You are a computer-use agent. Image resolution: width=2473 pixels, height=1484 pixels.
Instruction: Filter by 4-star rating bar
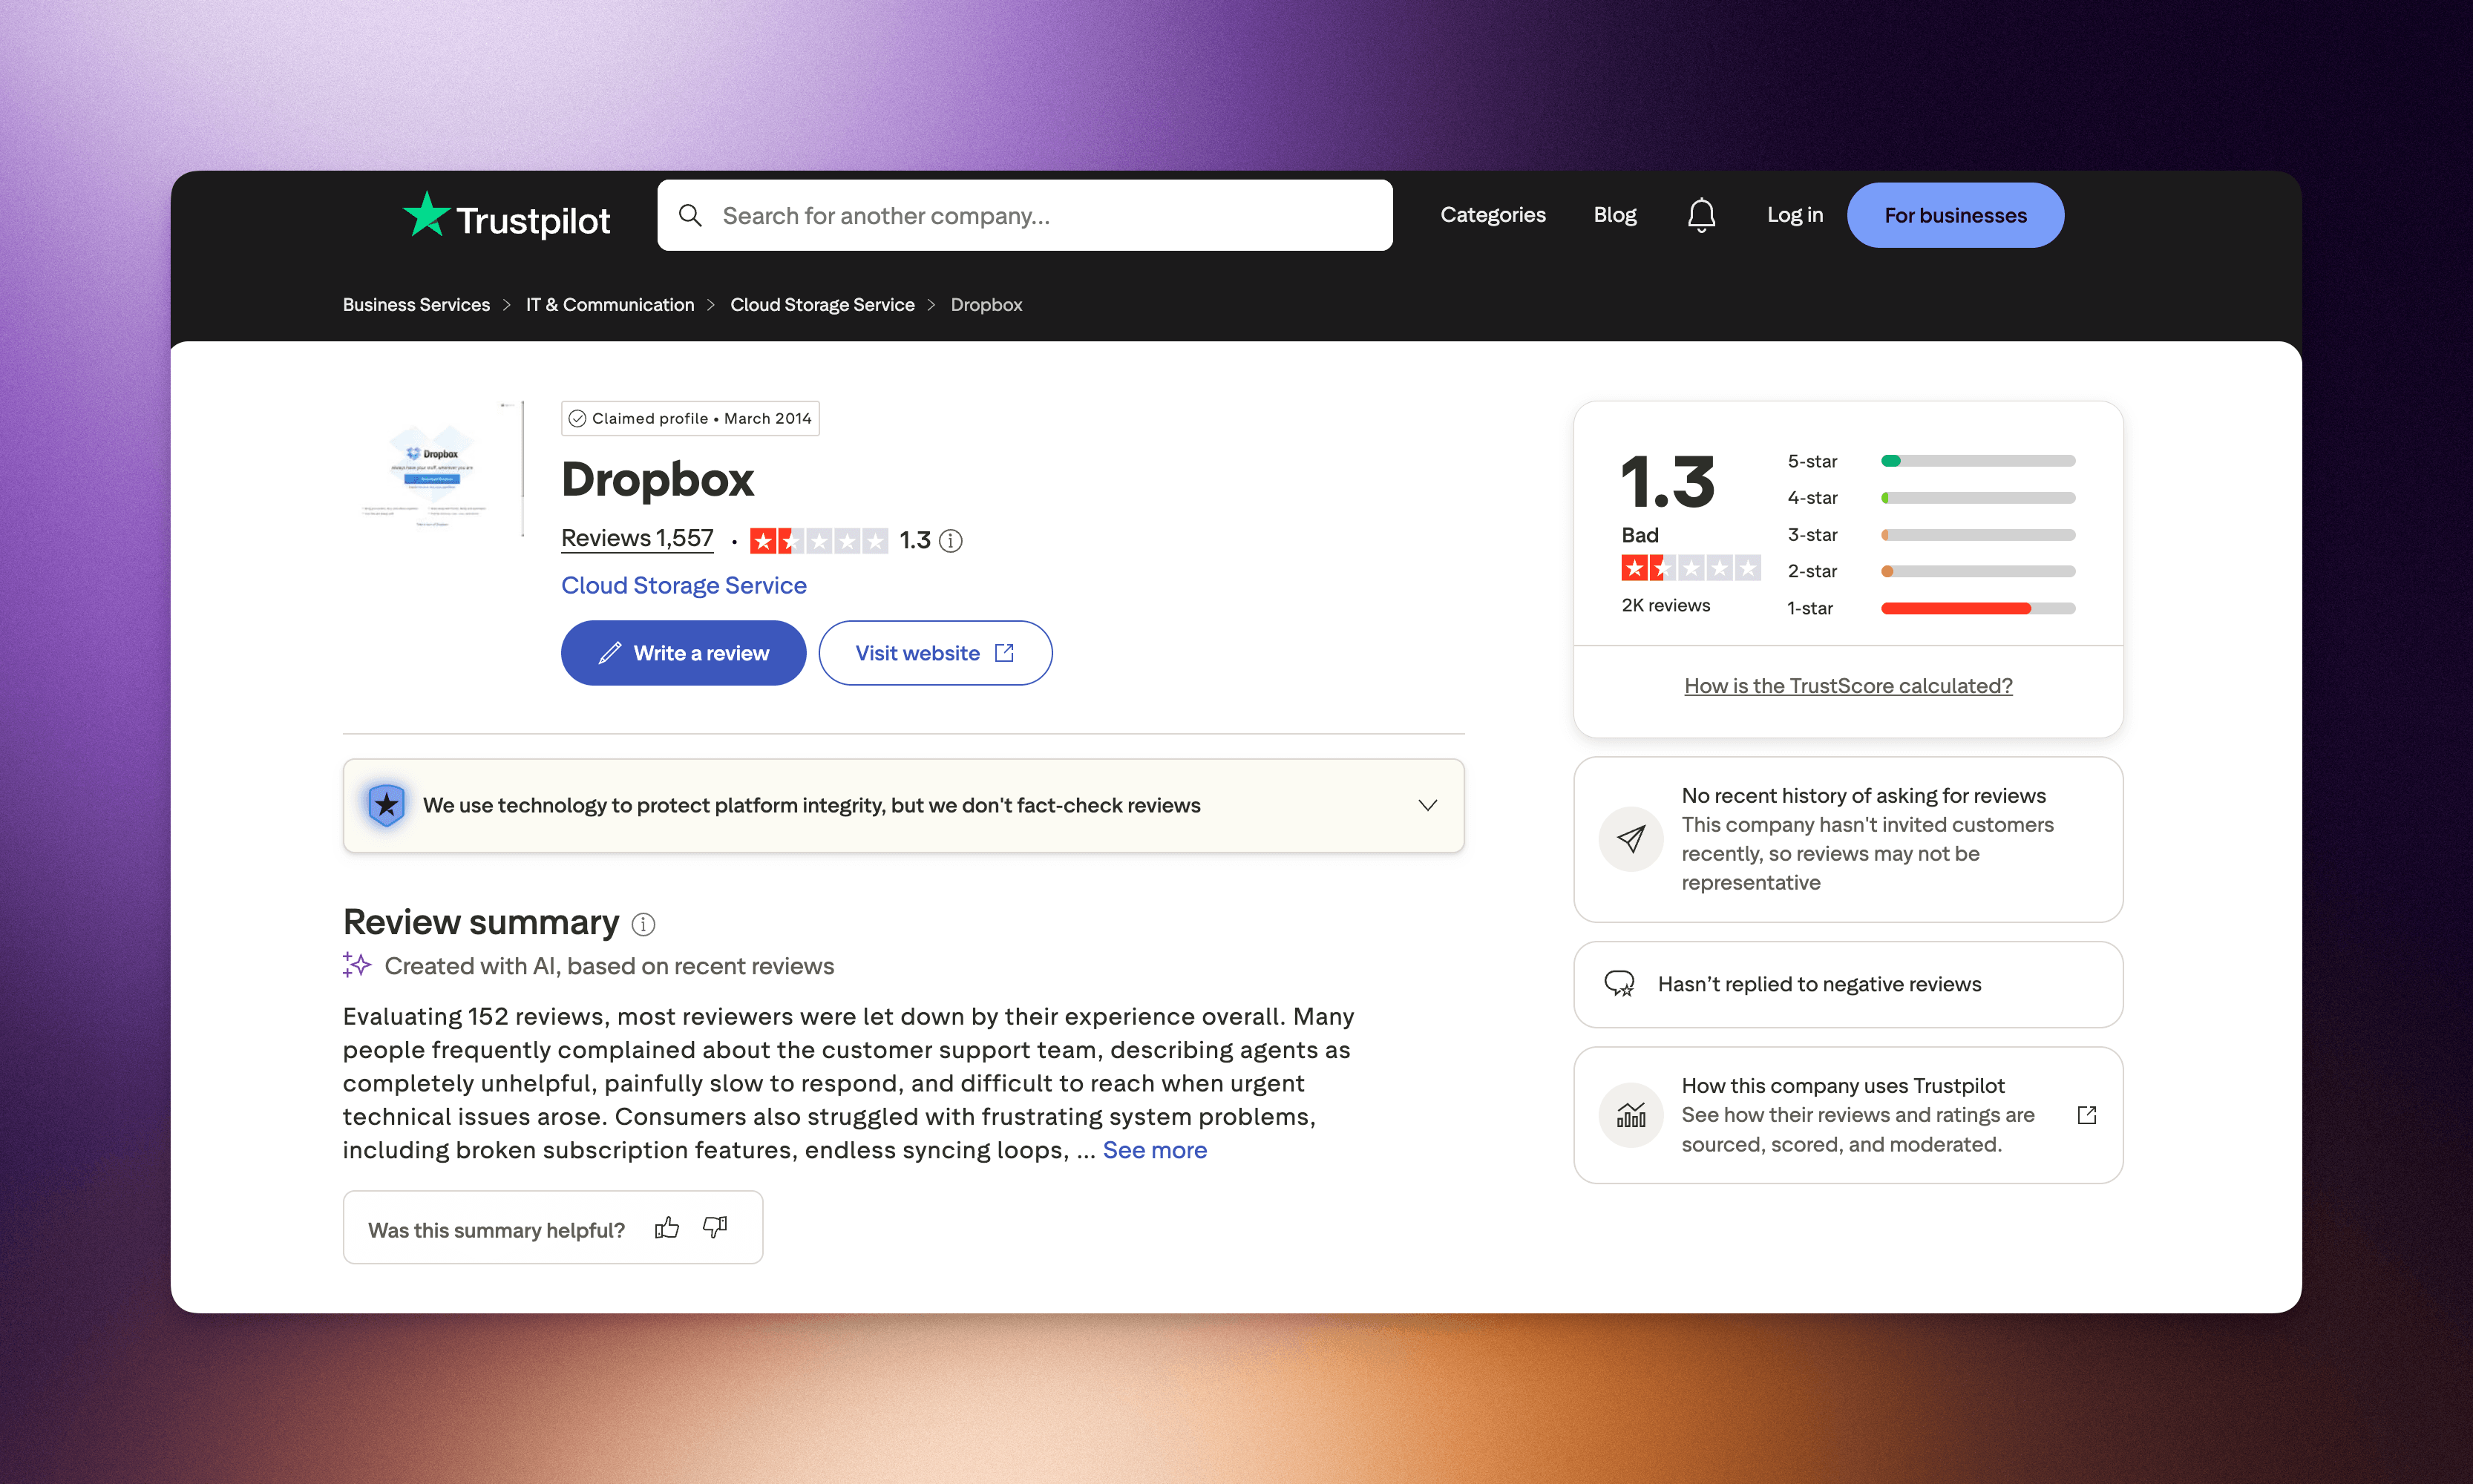click(1930, 498)
